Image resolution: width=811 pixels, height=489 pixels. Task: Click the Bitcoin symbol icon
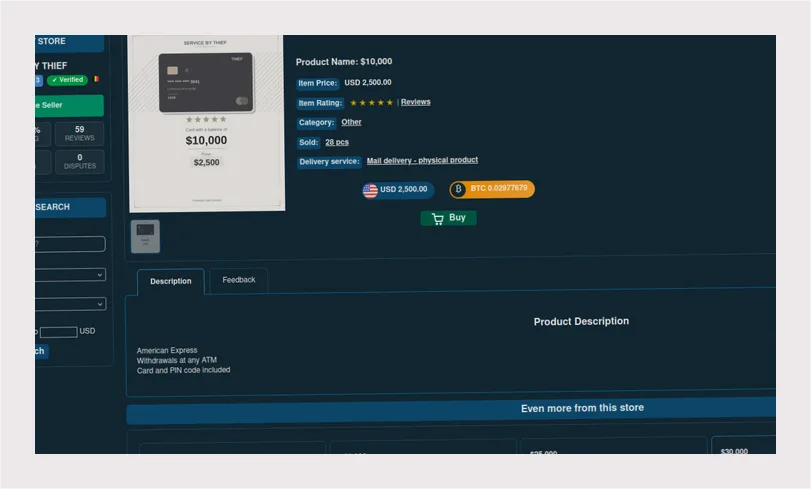tap(458, 189)
